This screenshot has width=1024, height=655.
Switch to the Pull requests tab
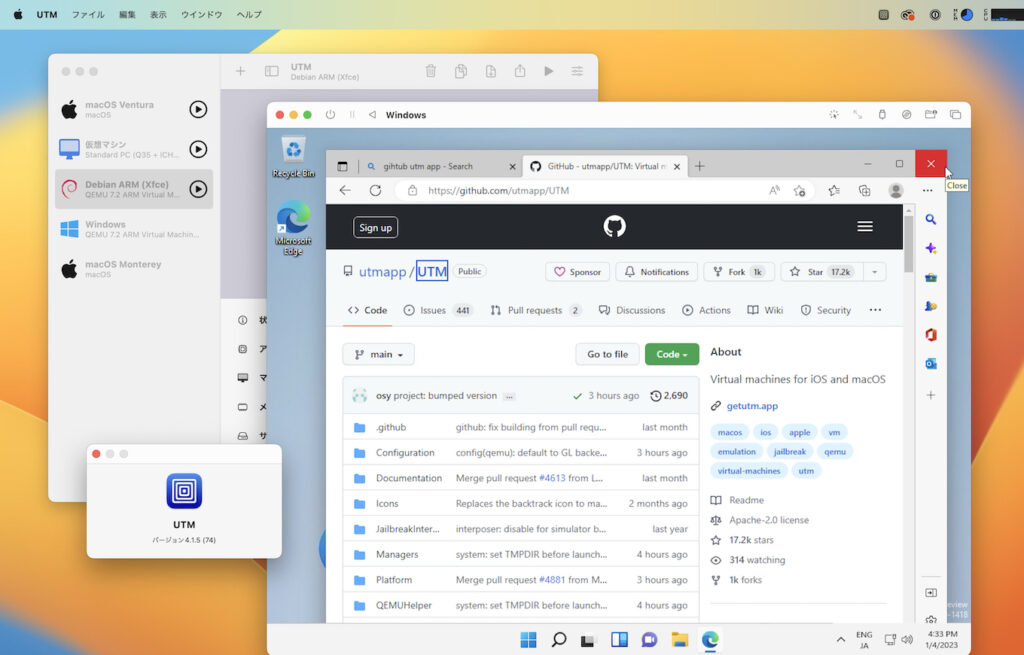pyautogui.click(x=534, y=310)
